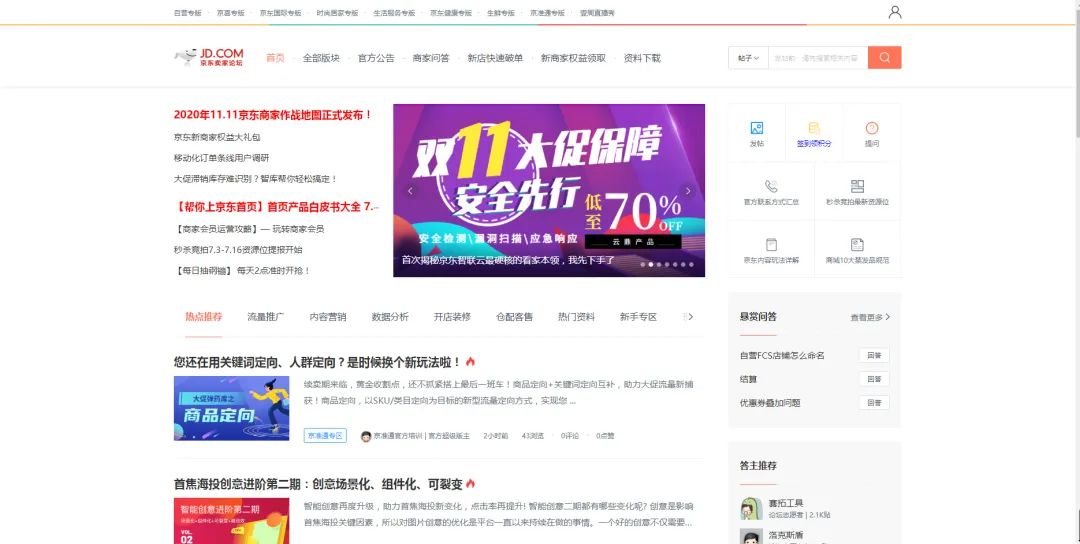
Task: Open 京东国际专板 top bar link
Action: point(280,13)
